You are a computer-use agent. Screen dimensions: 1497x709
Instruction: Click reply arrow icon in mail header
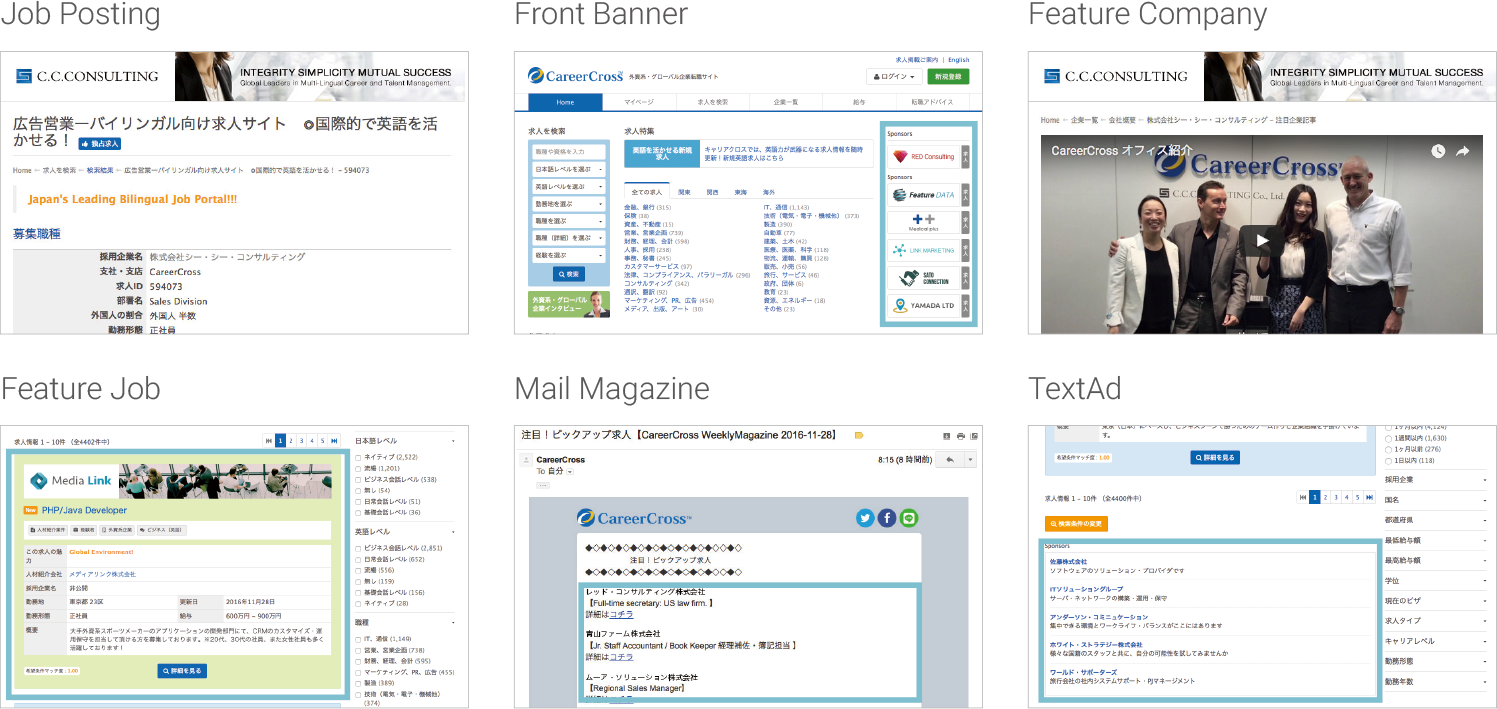(x=949, y=459)
